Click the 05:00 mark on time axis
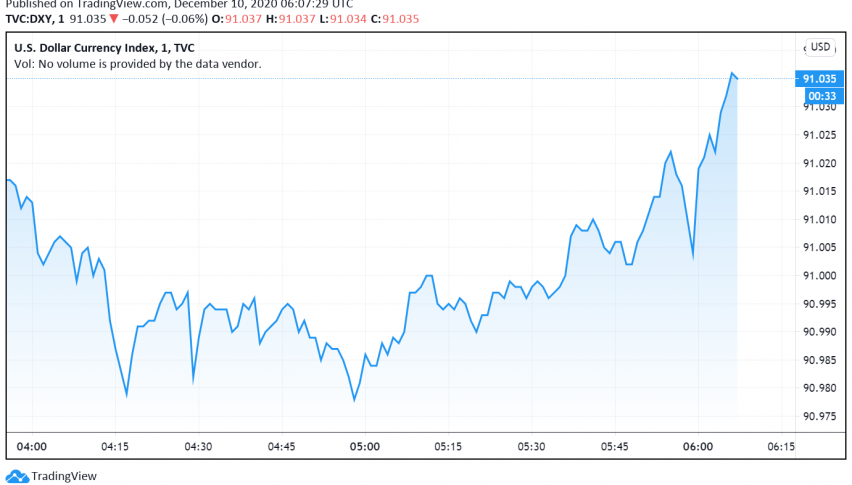 coord(364,446)
